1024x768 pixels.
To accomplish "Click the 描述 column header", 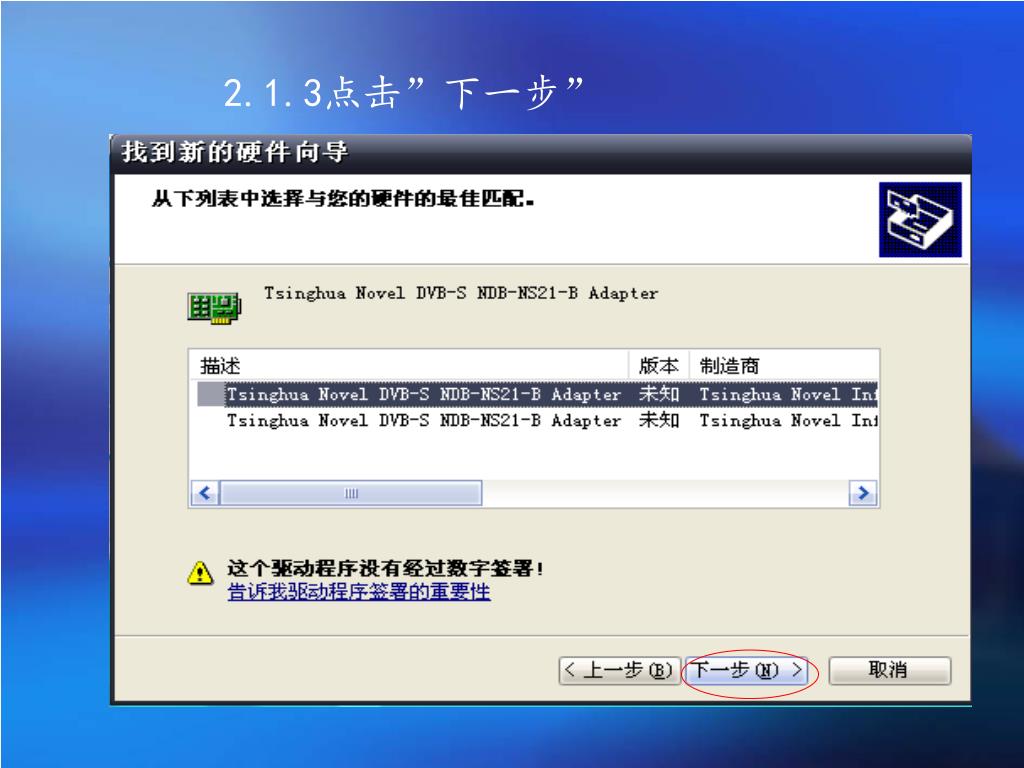I will click(x=410, y=366).
